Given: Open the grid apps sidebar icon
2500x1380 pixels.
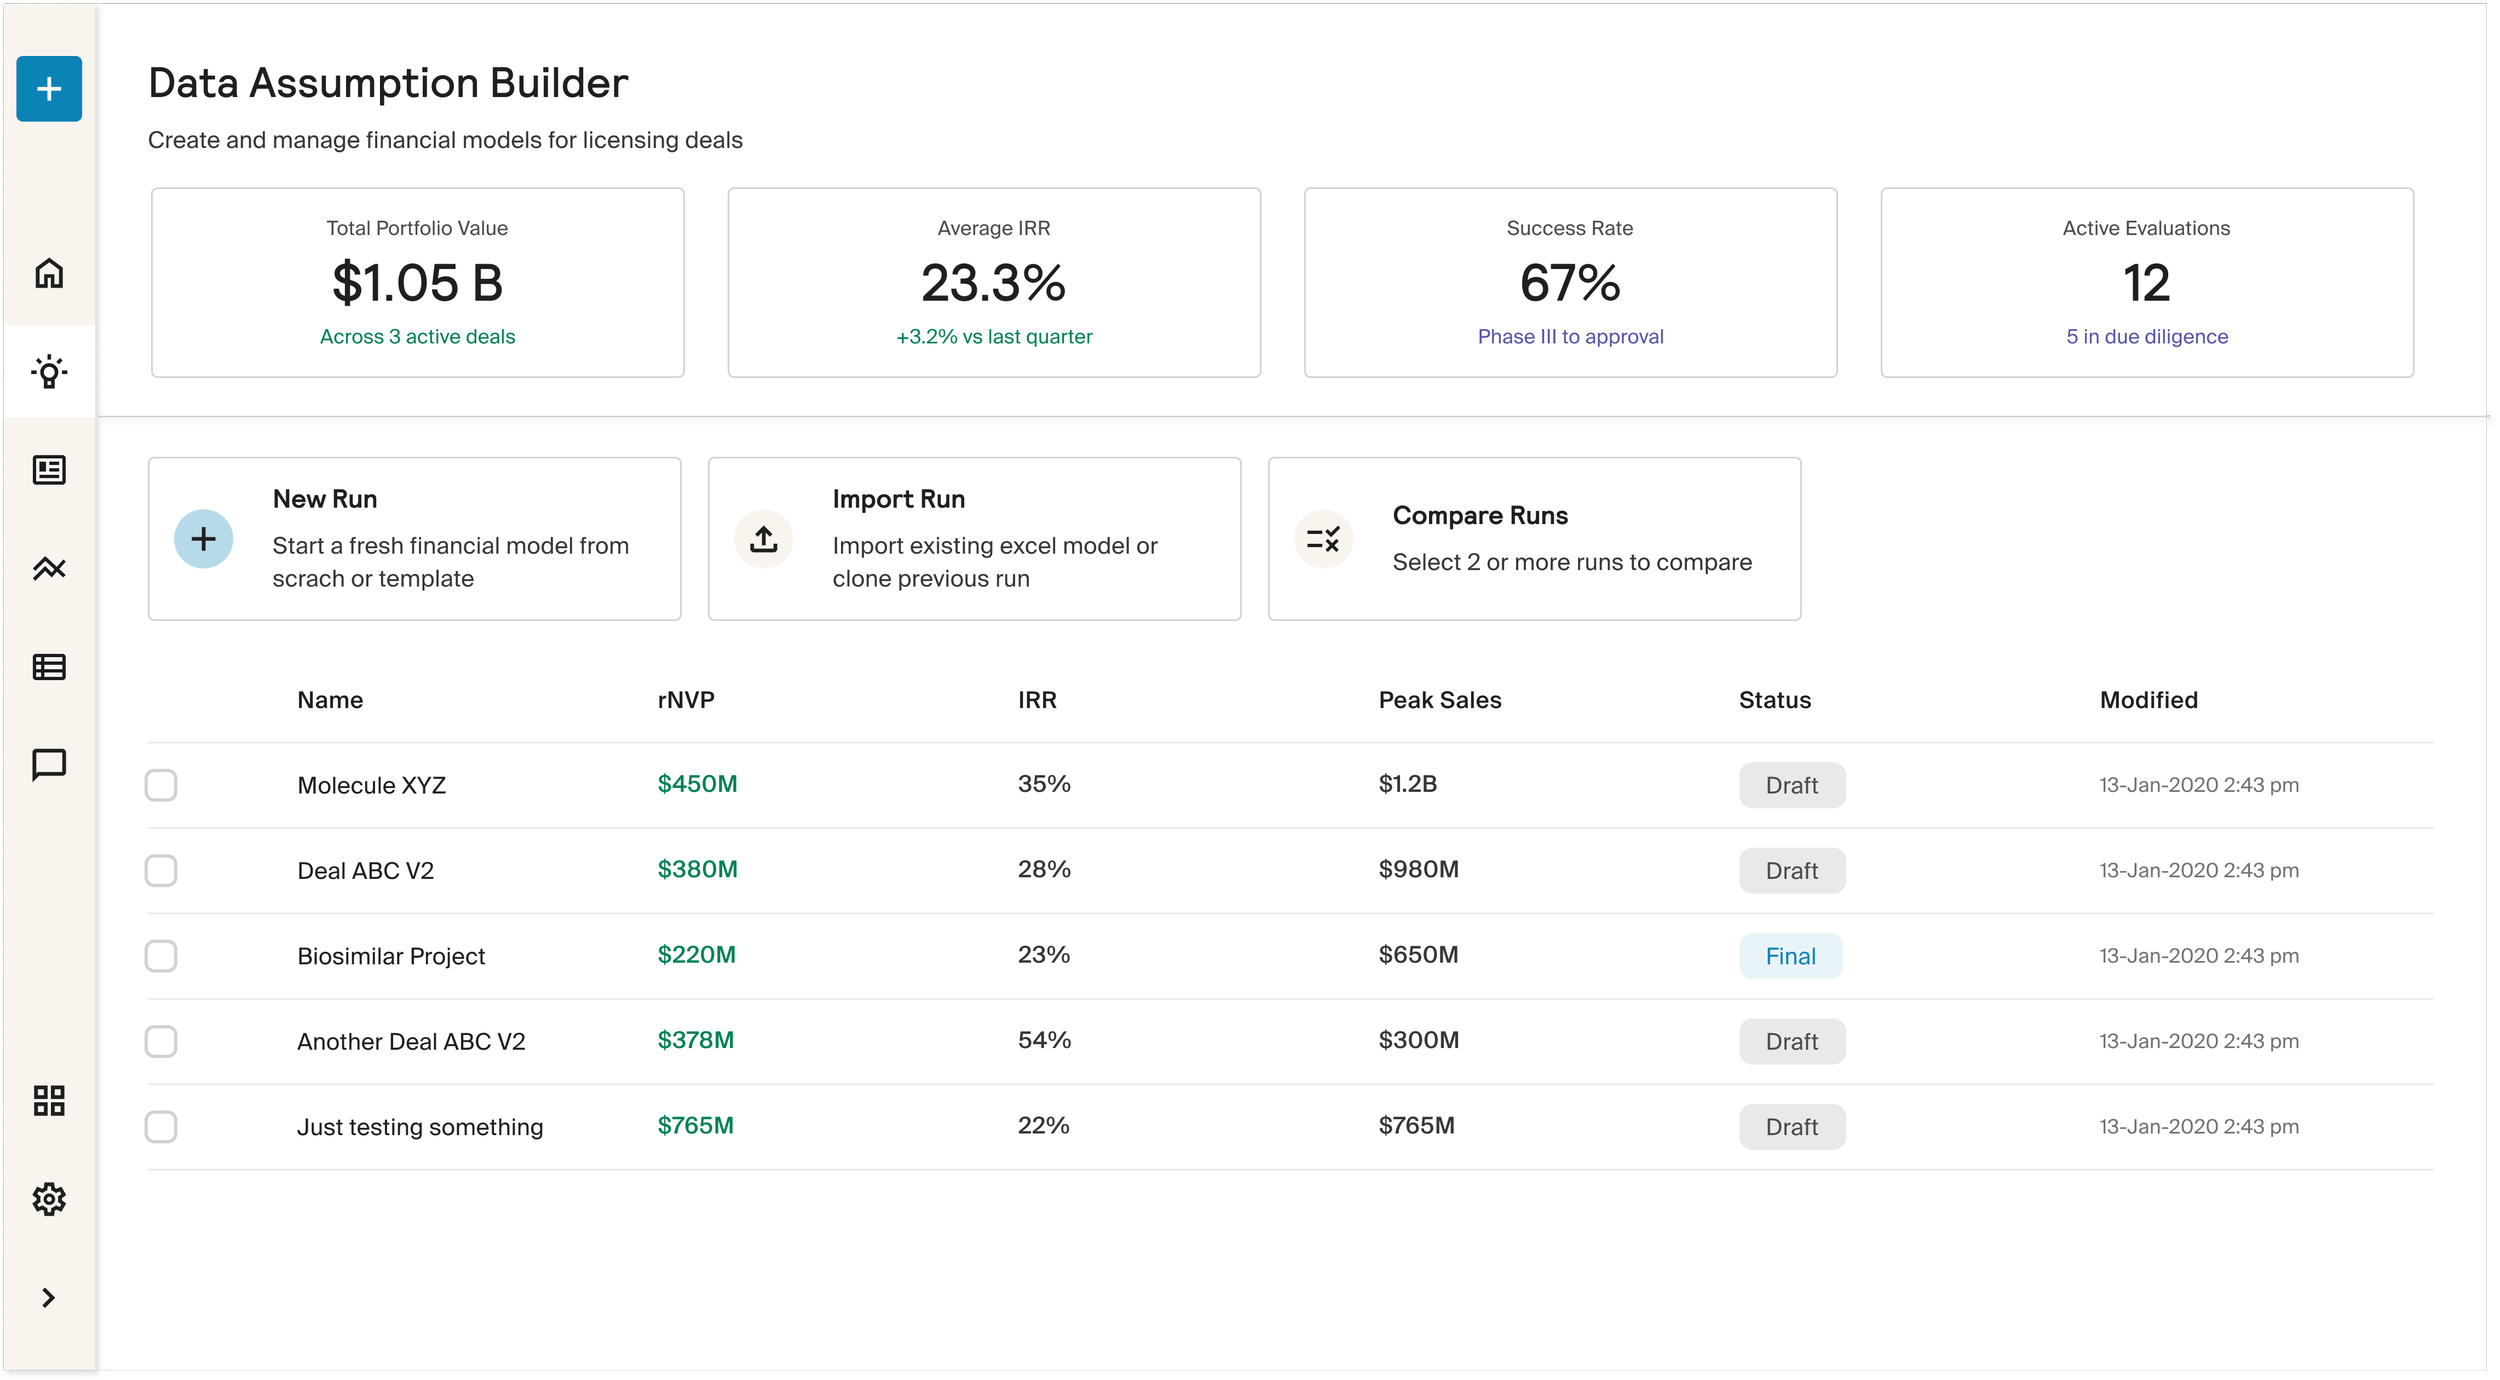Looking at the screenshot, I should click(x=49, y=1101).
